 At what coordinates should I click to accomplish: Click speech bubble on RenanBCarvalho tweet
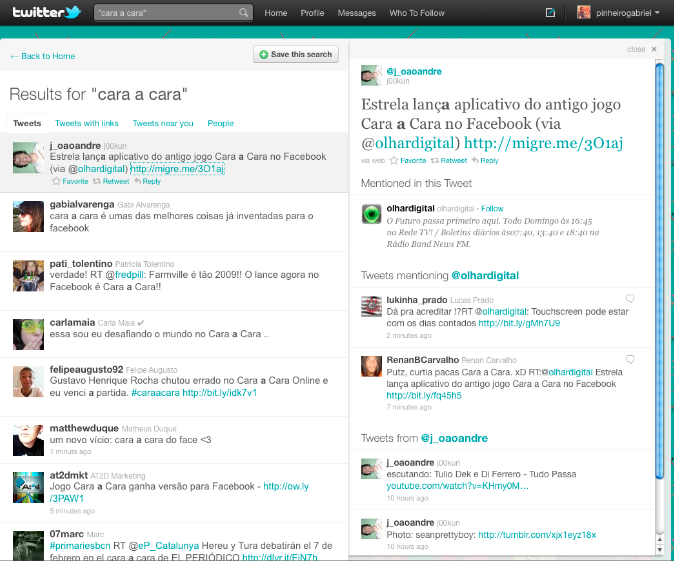pyautogui.click(x=630, y=359)
